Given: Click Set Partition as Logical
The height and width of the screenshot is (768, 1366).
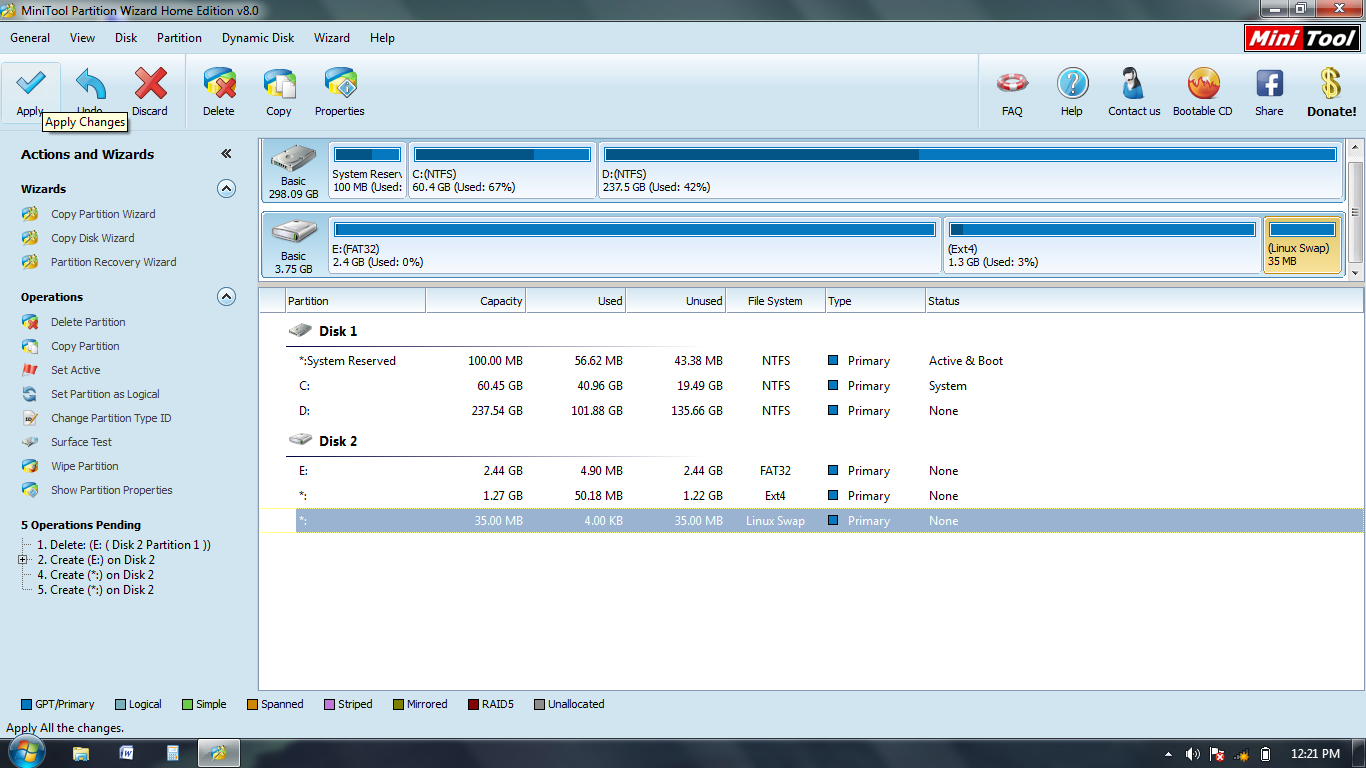Looking at the screenshot, I should 105,394.
